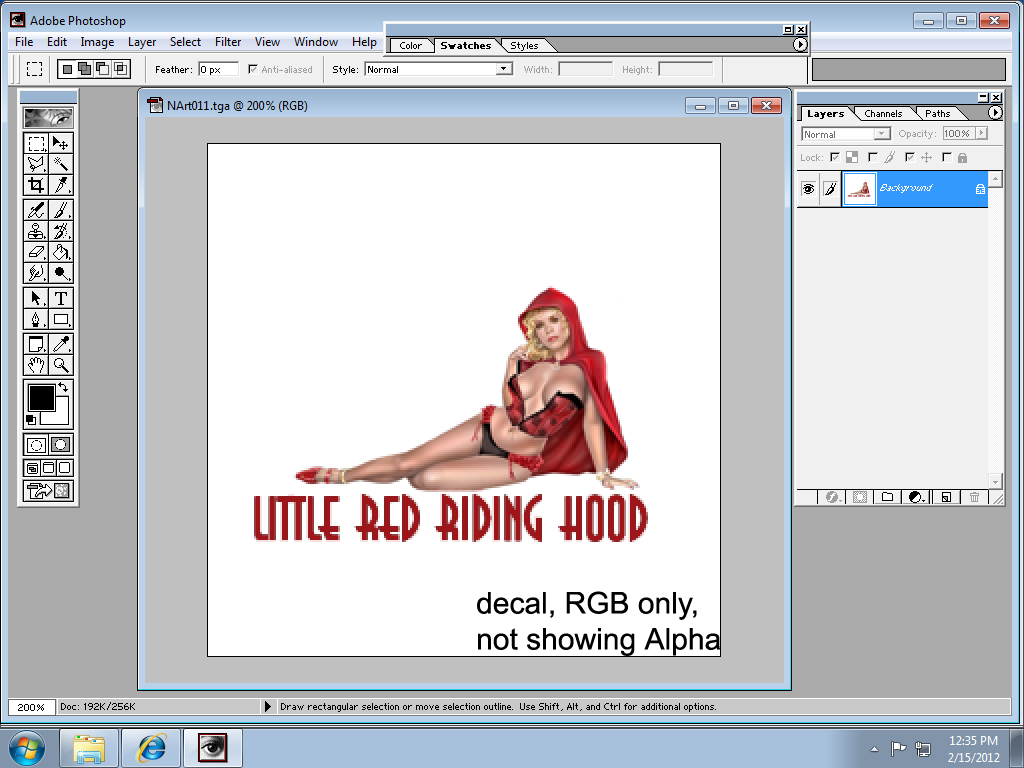Viewport: 1024px width, 768px height.
Task: Open status bar document info arrow
Action: (x=268, y=706)
